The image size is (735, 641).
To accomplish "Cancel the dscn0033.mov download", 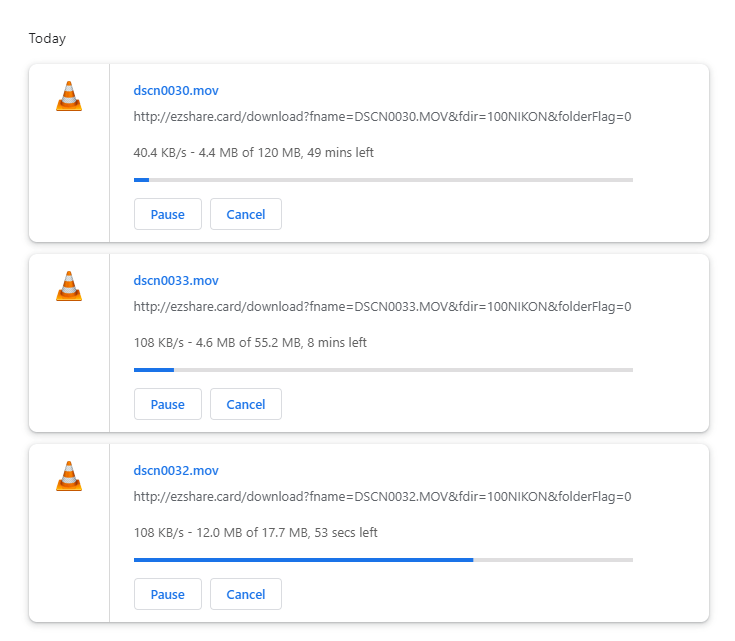I will (246, 404).
